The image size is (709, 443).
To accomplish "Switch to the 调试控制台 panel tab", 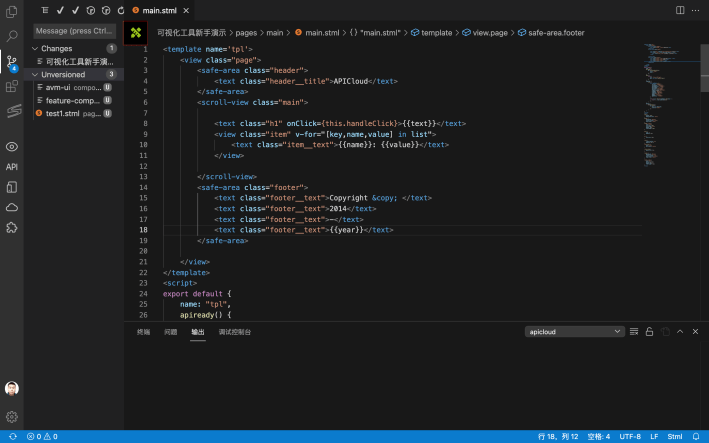I will (235, 332).
